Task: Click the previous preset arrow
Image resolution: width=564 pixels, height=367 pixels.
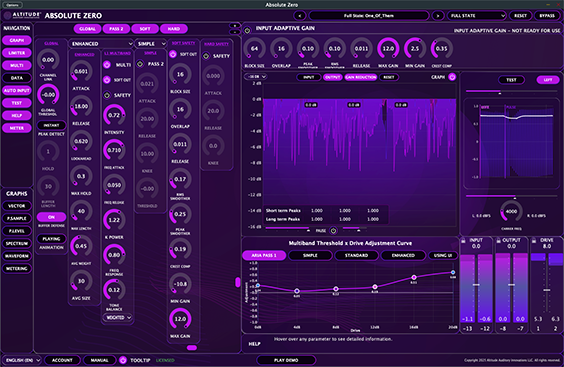Action: pos(300,16)
